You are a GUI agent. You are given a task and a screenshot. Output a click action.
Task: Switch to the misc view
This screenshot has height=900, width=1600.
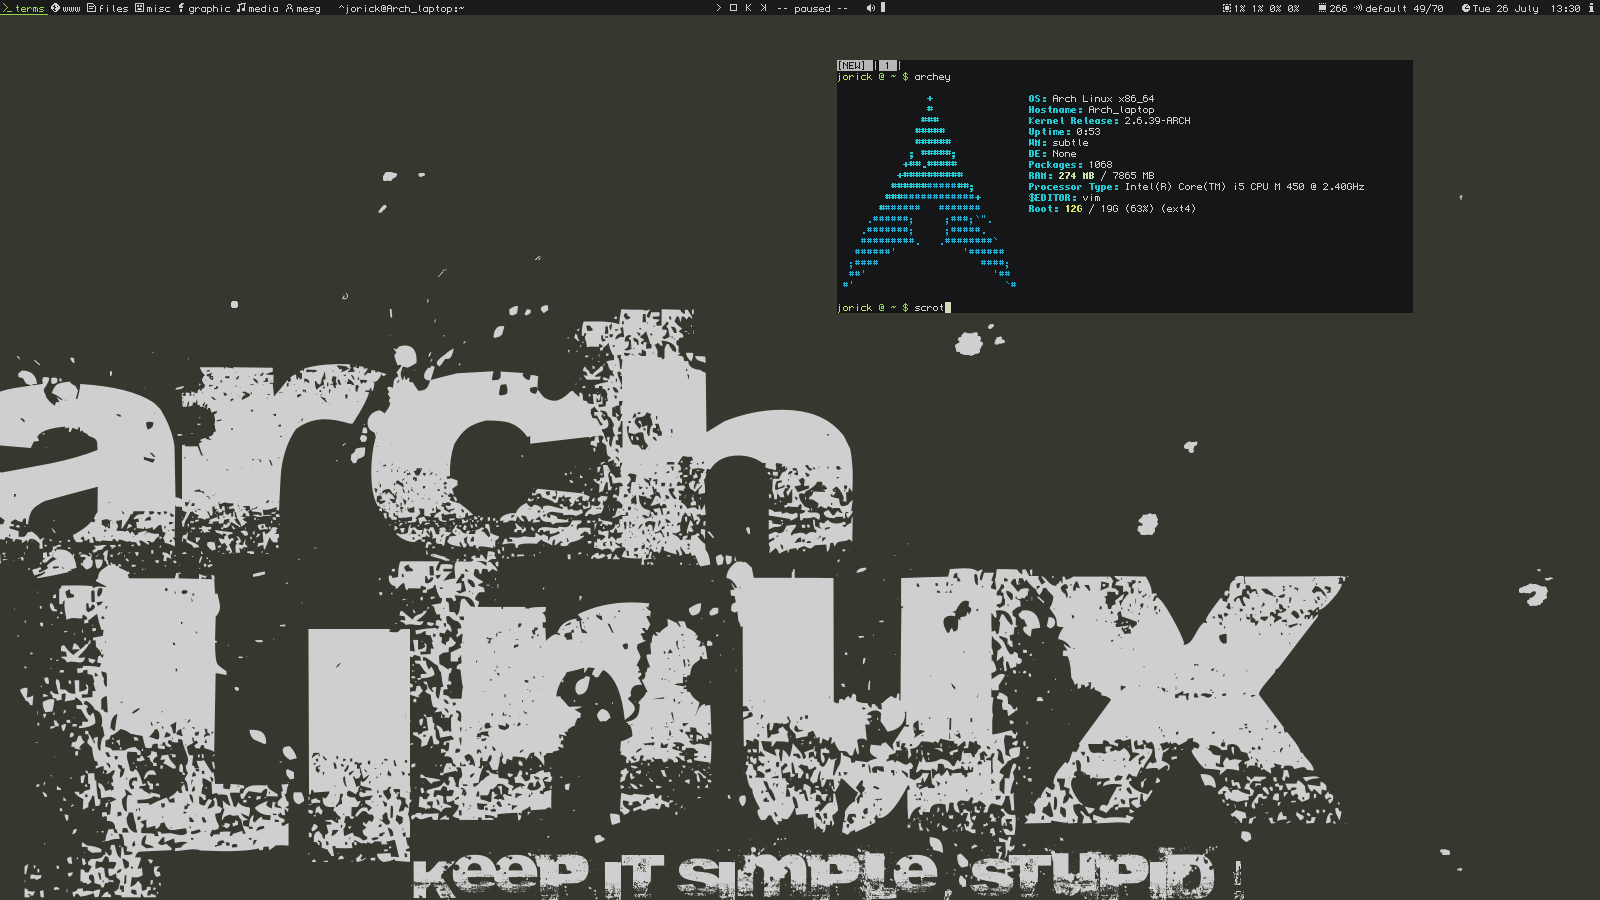[x=153, y=8]
